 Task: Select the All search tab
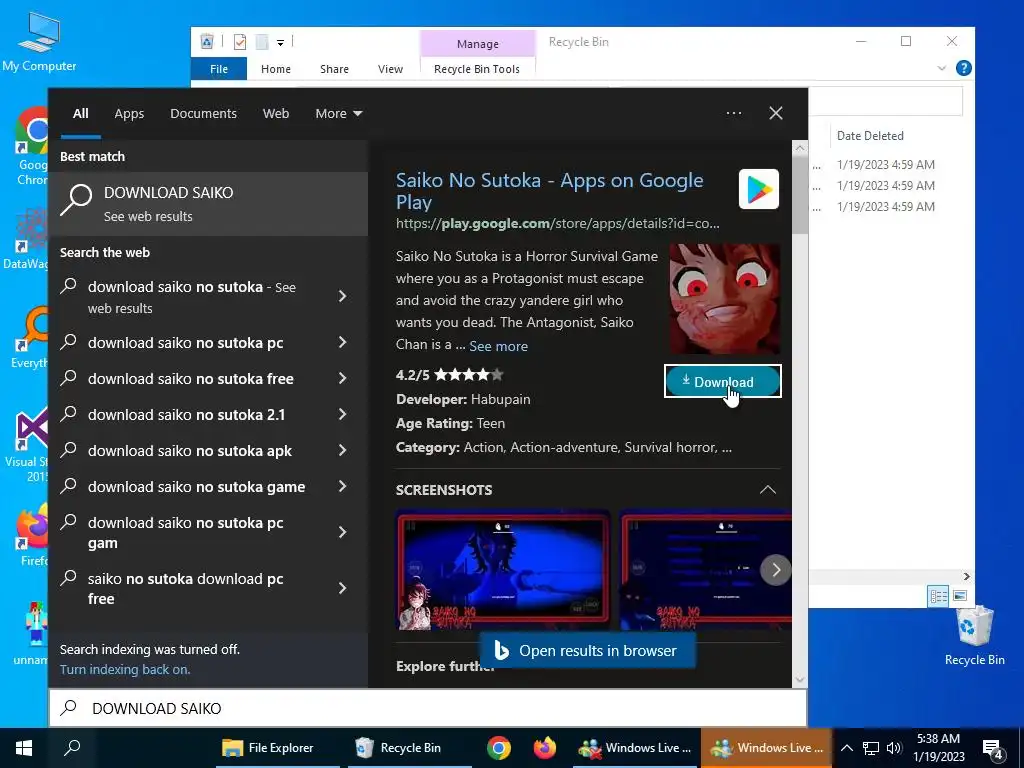point(80,114)
